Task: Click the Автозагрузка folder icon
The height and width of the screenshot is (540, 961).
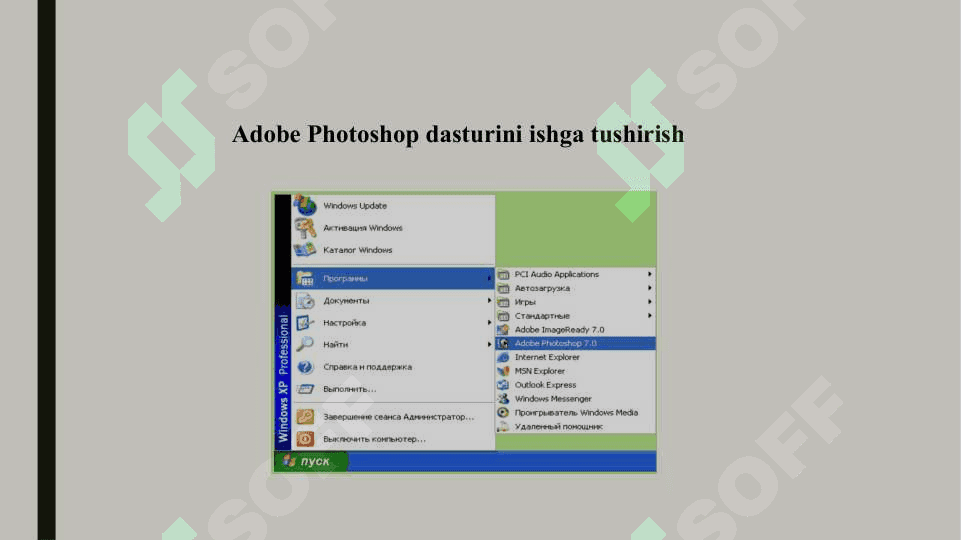Action: pos(503,288)
